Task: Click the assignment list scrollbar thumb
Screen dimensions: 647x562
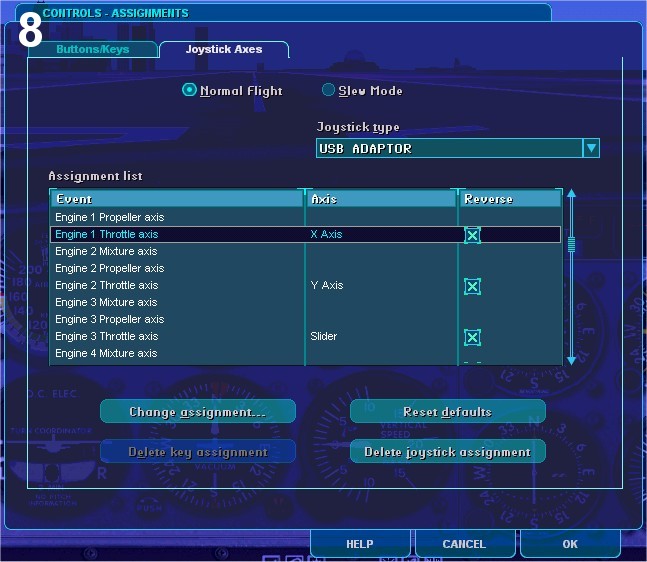Action: (571, 244)
